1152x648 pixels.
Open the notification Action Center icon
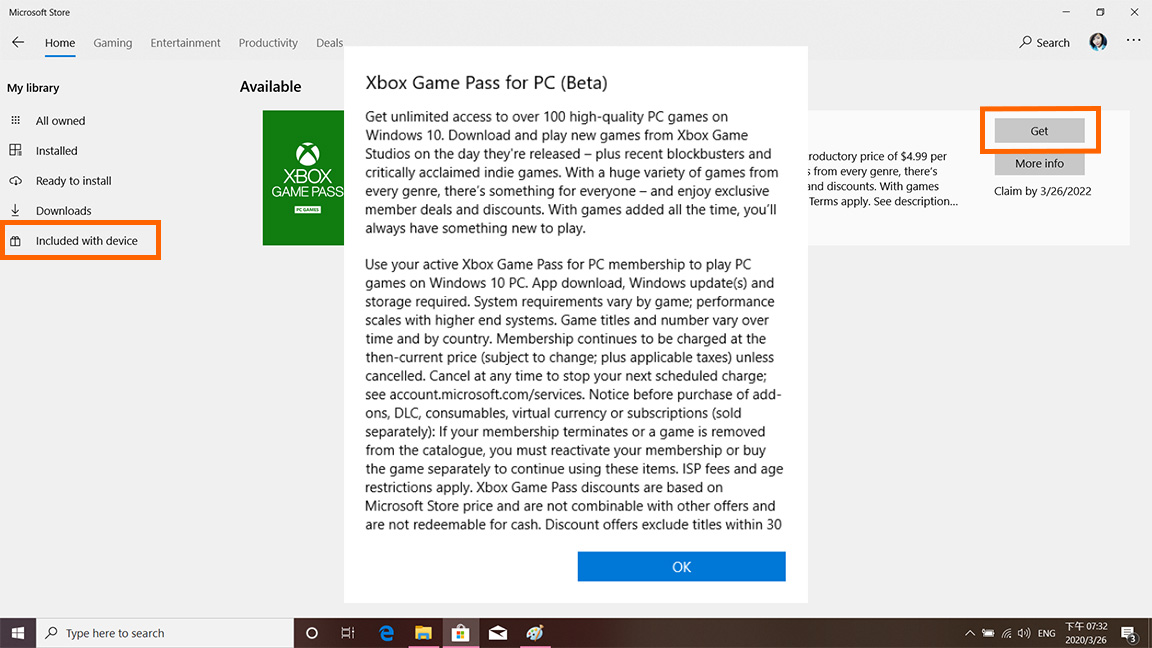click(x=1129, y=633)
